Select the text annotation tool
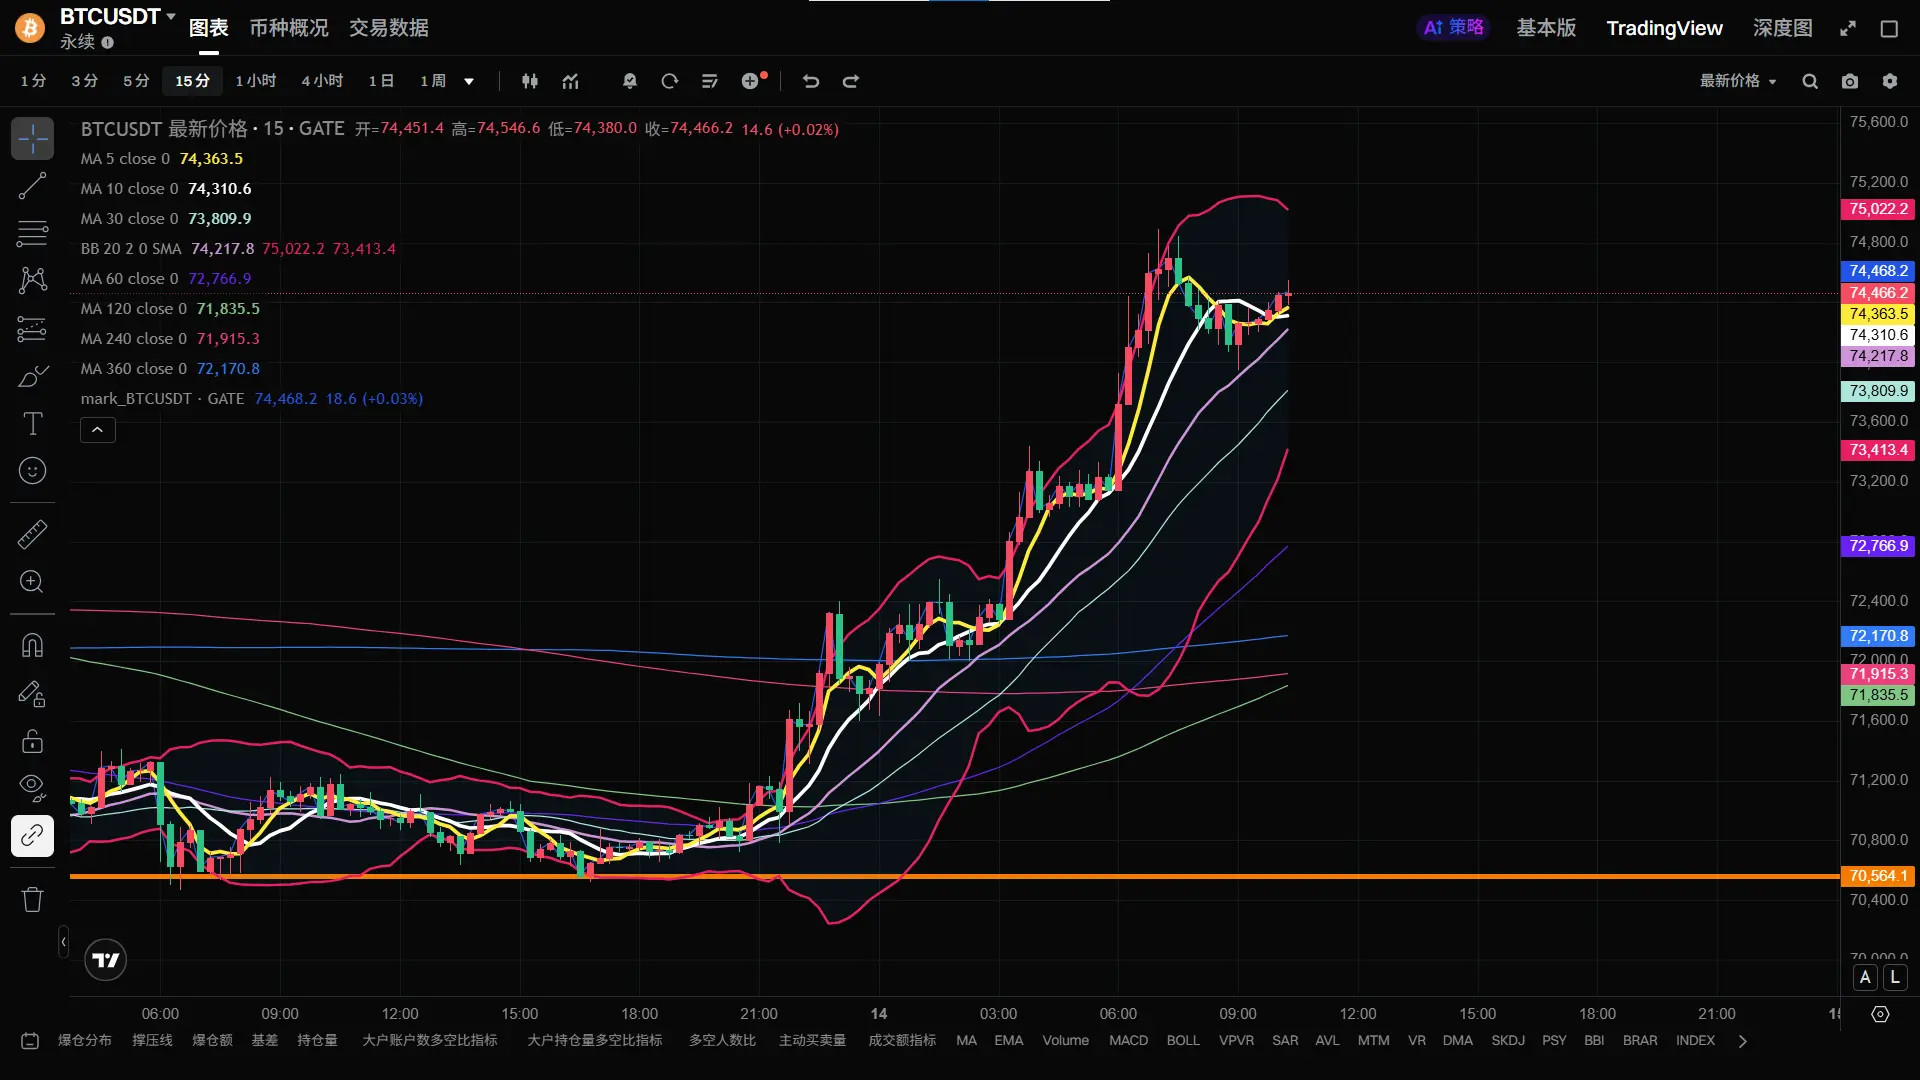Viewport: 1920px width, 1080px height. 32,424
